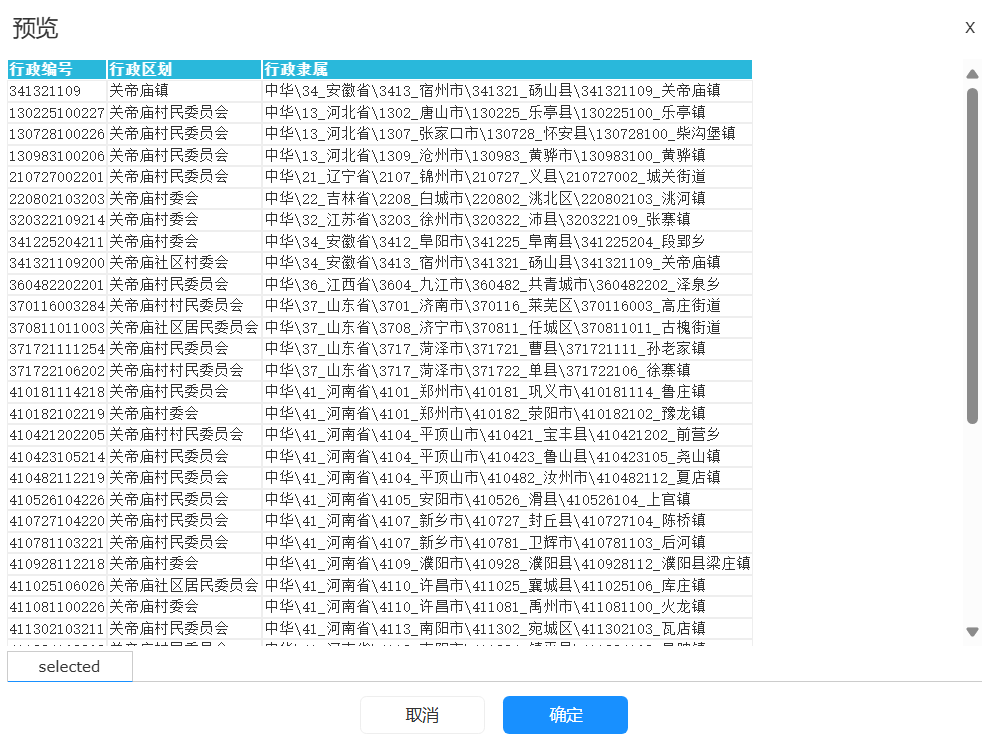Click 关帝庙社区村委会 cell

(x=169, y=263)
